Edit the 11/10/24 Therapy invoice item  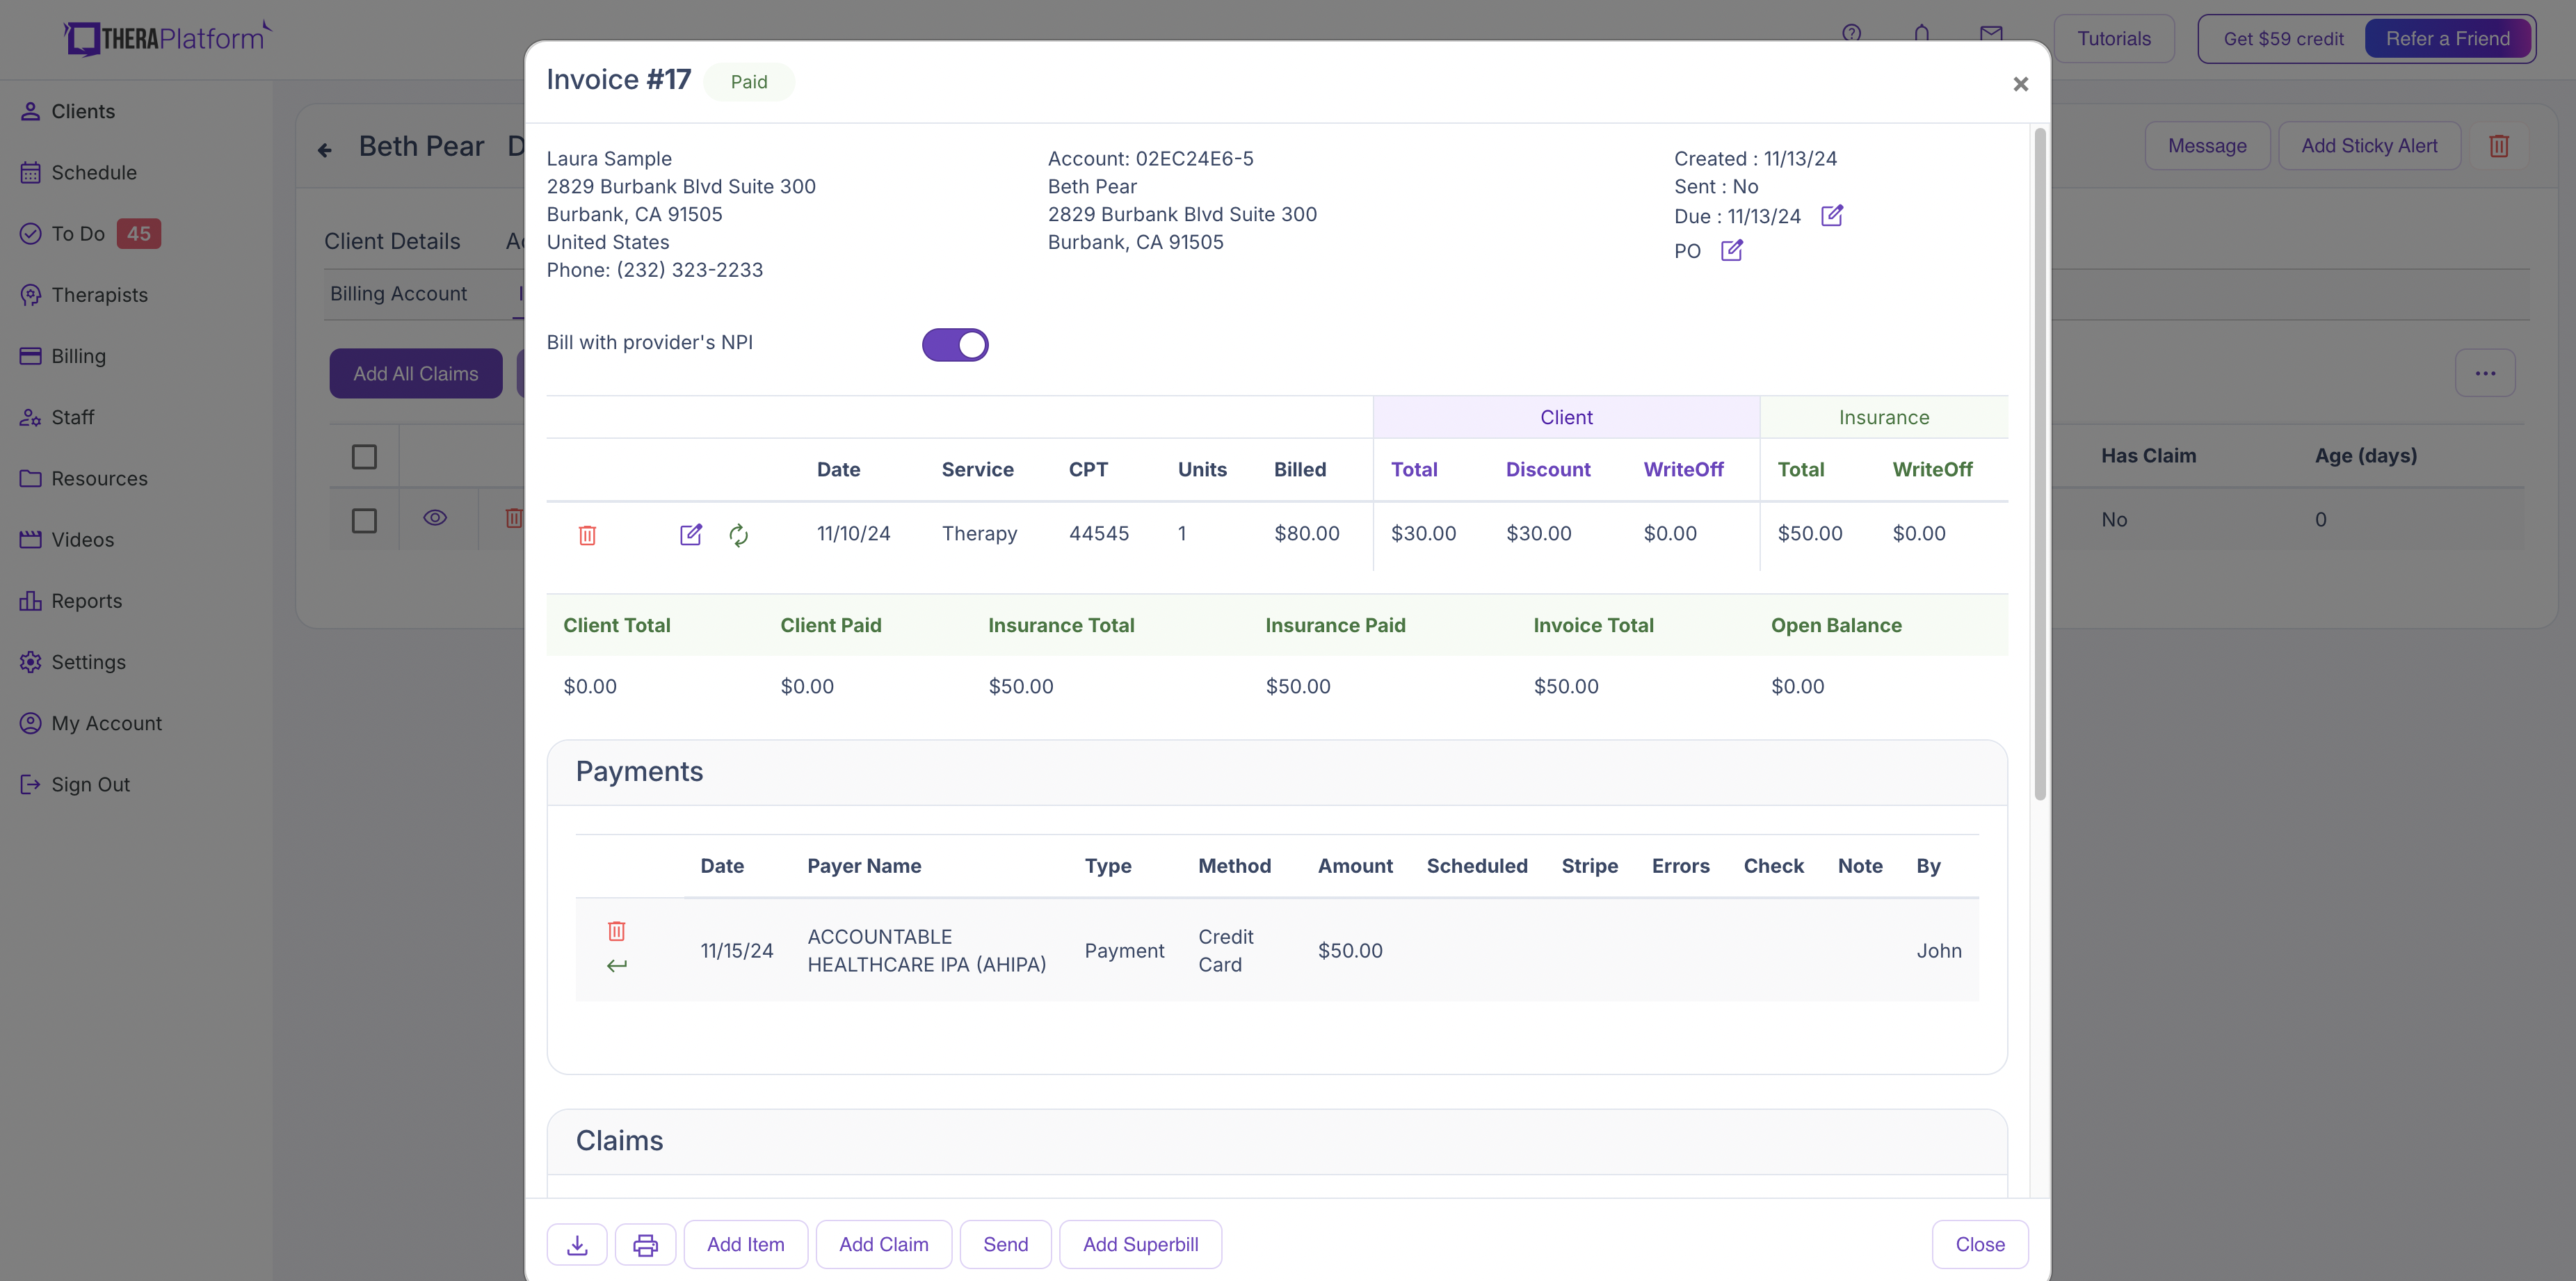[690, 534]
